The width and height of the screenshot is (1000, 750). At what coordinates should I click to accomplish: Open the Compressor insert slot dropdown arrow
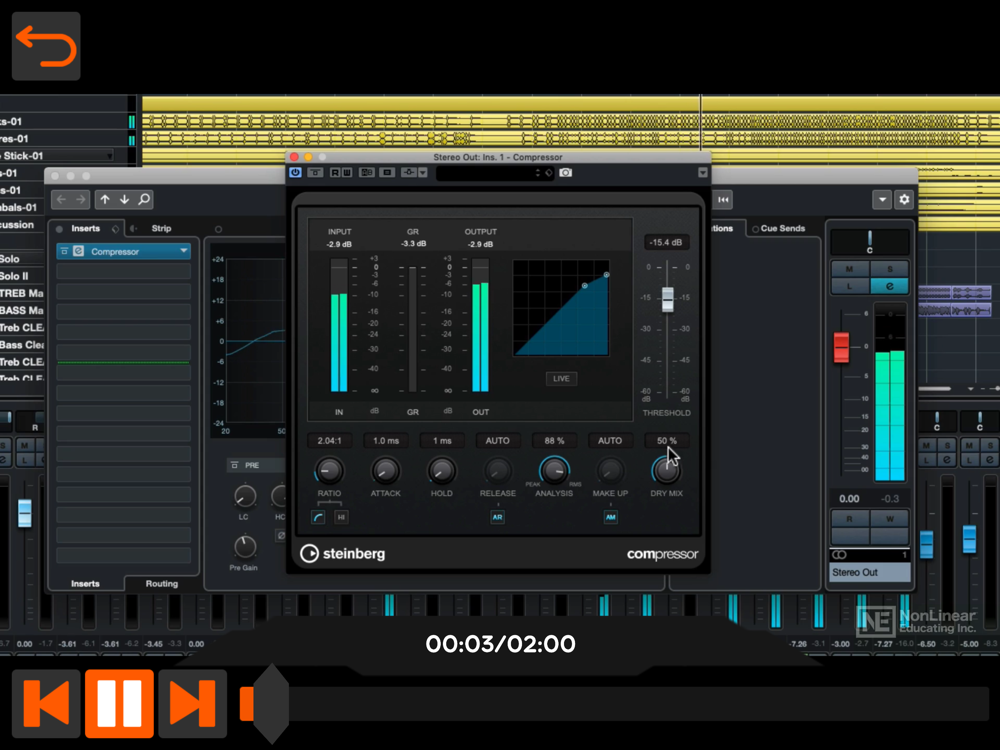click(184, 251)
